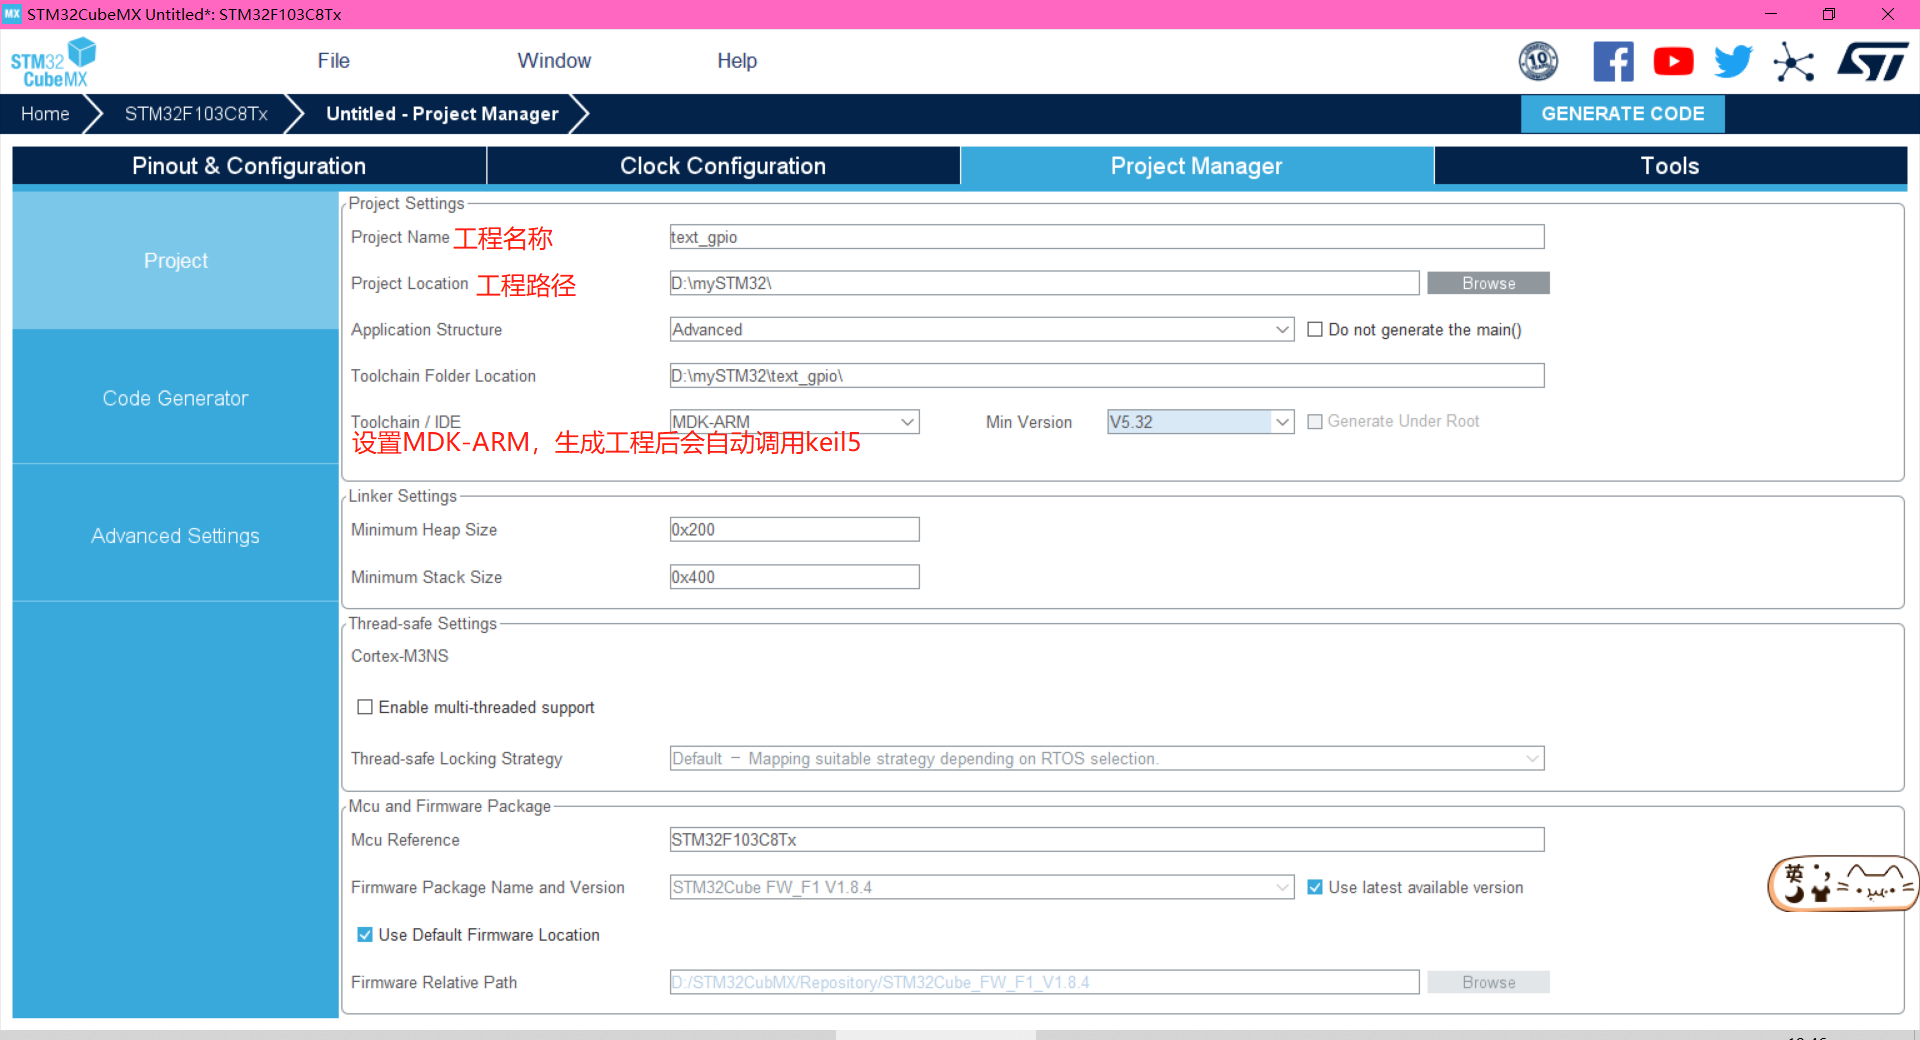Open the 10-year anniversary badge icon
This screenshot has width=1920, height=1040.
(x=1538, y=61)
